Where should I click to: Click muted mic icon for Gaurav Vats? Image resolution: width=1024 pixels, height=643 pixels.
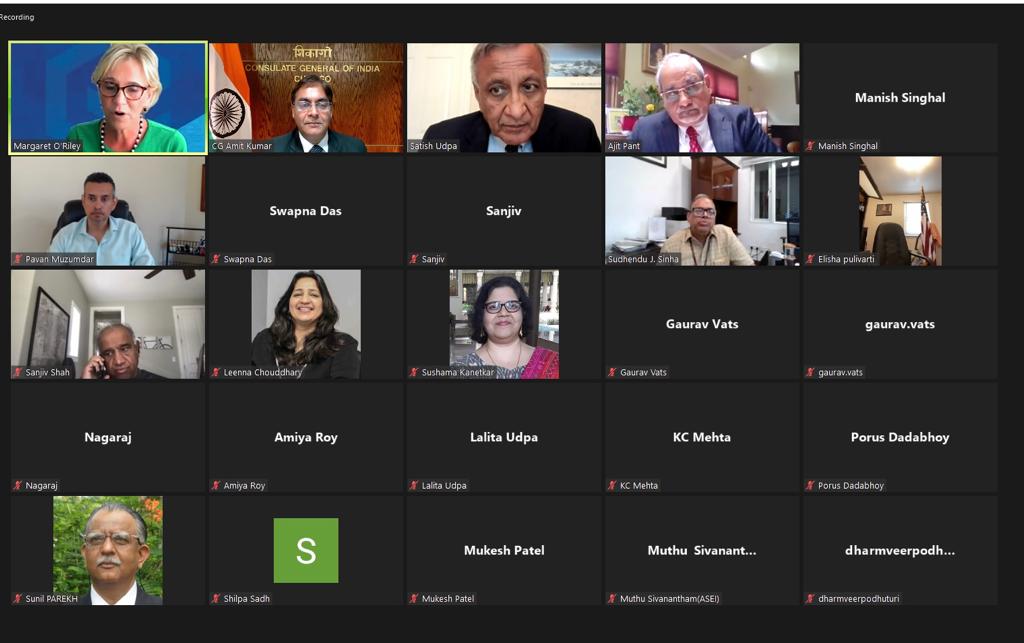tap(612, 372)
